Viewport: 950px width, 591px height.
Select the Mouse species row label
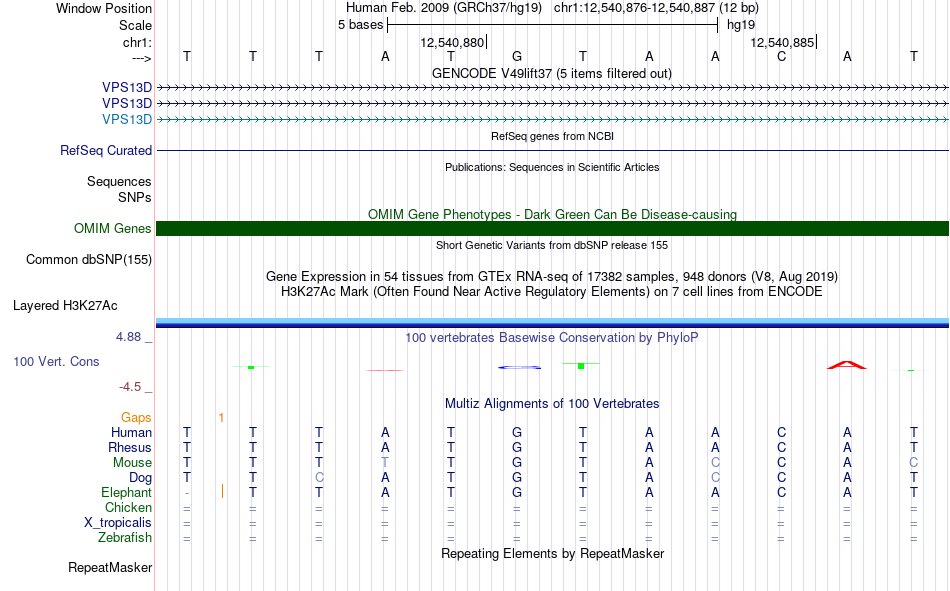point(132,462)
